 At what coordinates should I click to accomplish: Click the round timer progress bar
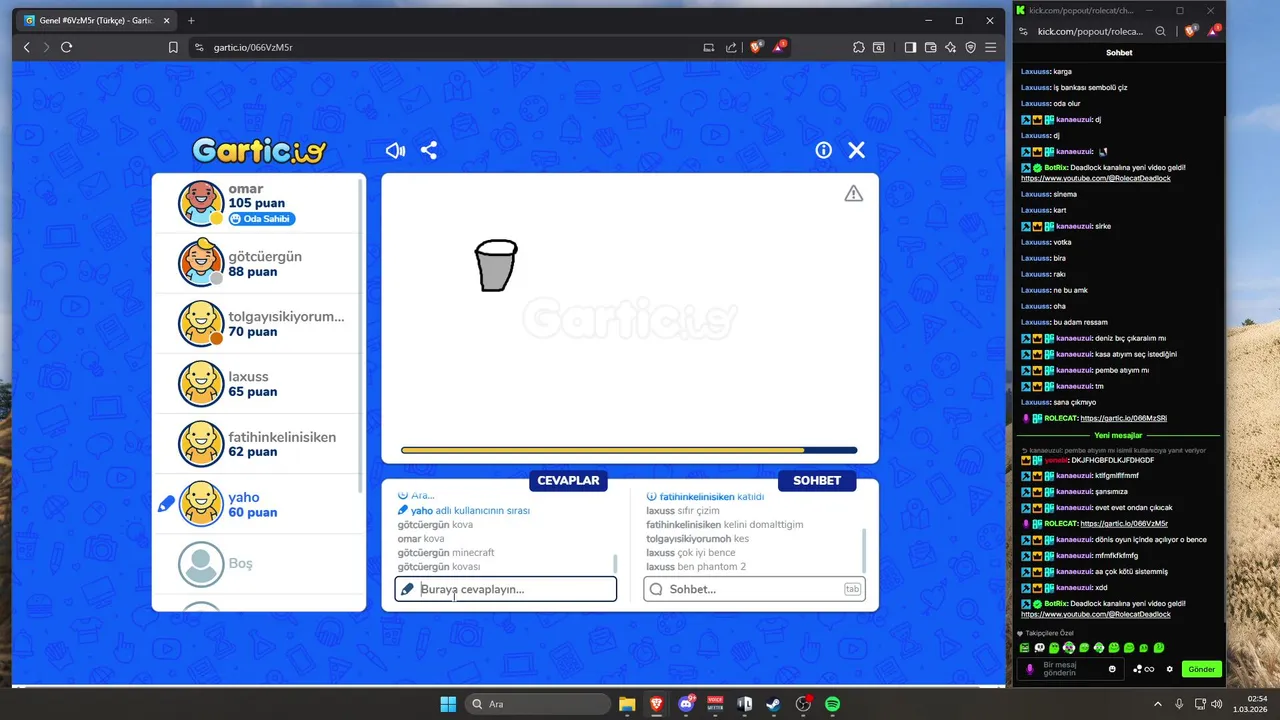(x=629, y=450)
